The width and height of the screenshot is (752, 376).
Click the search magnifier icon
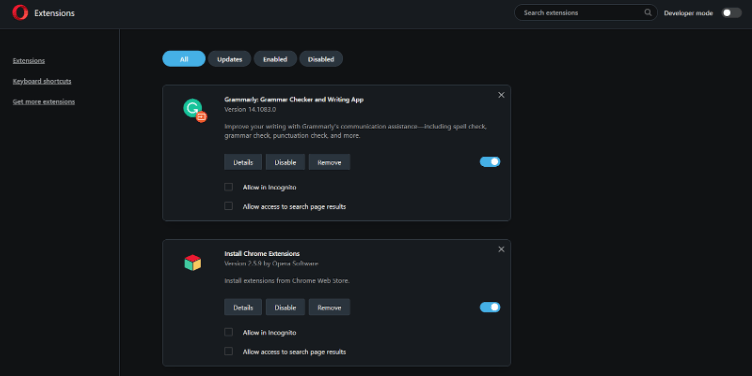click(x=648, y=12)
